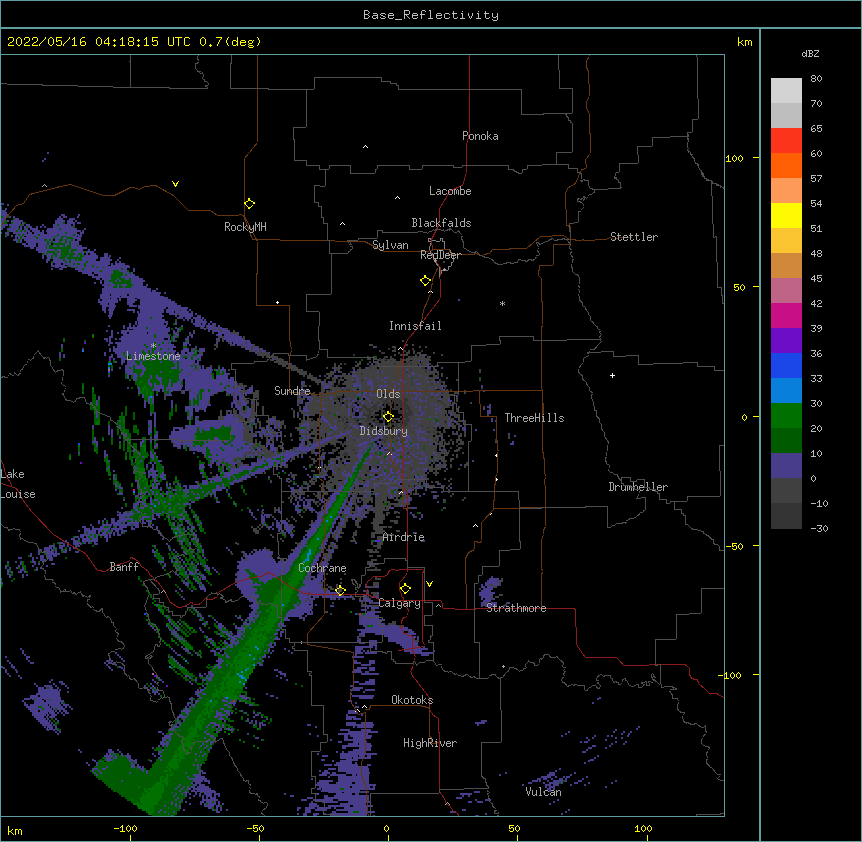
Task: Click the RockyMH label
Action: (x=245, y=227)
